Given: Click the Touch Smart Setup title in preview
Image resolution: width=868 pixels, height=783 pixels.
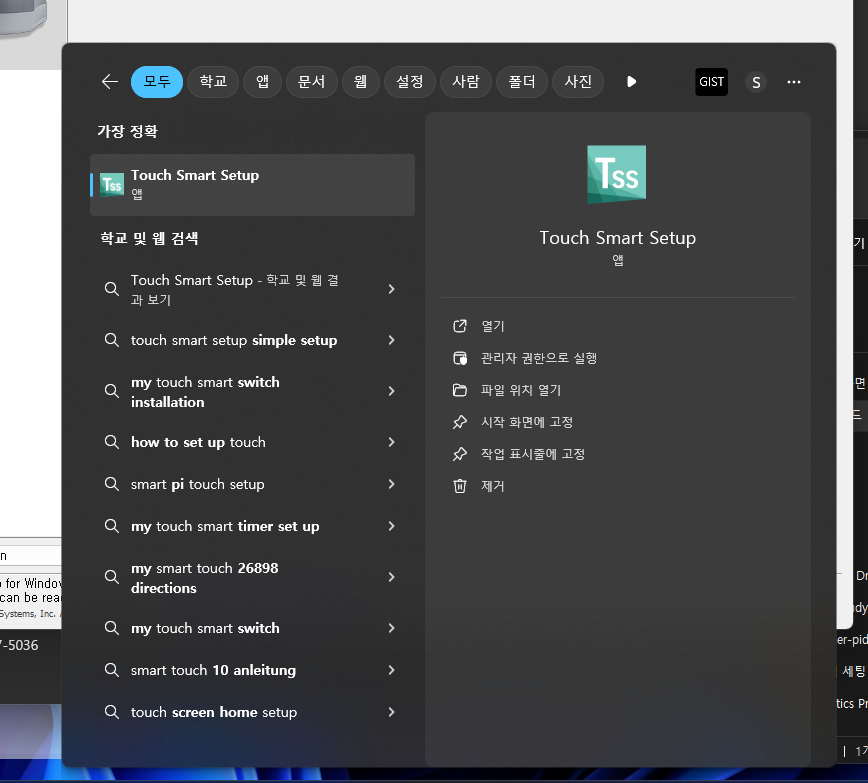Looking at the screenshot, I should pyautogui.click(x=618, y=238).
